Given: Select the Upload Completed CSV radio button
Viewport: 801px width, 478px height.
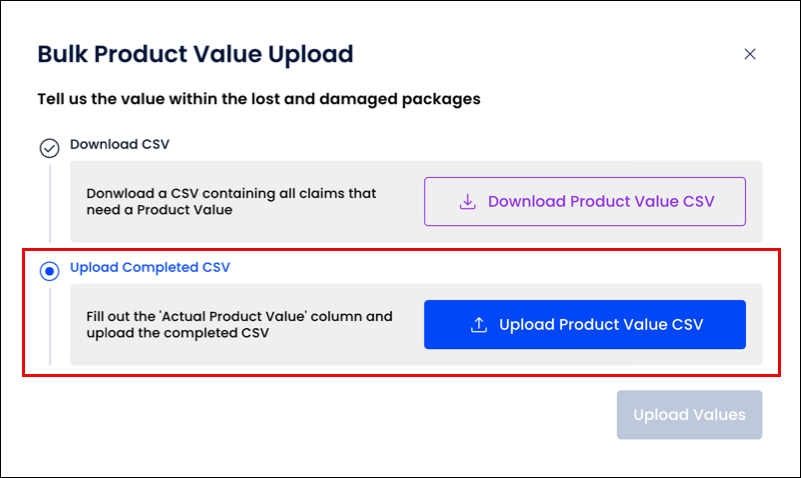Looking at the screenshot, I should 50,271.
